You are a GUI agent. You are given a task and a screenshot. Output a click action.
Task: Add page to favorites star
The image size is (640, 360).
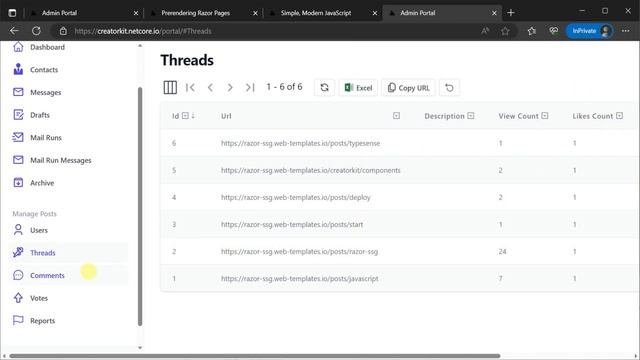pyautogui.click(x=505, y=31)
